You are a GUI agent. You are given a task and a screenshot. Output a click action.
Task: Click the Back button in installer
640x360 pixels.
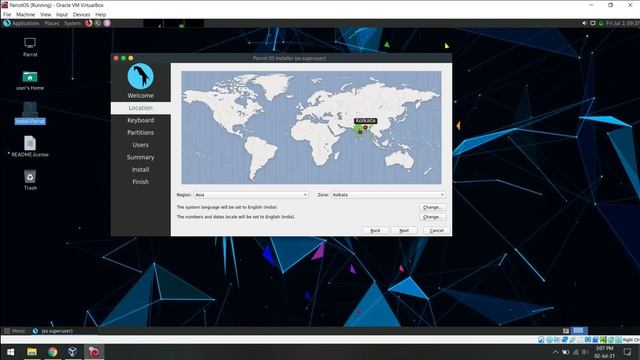click(375, 231)
